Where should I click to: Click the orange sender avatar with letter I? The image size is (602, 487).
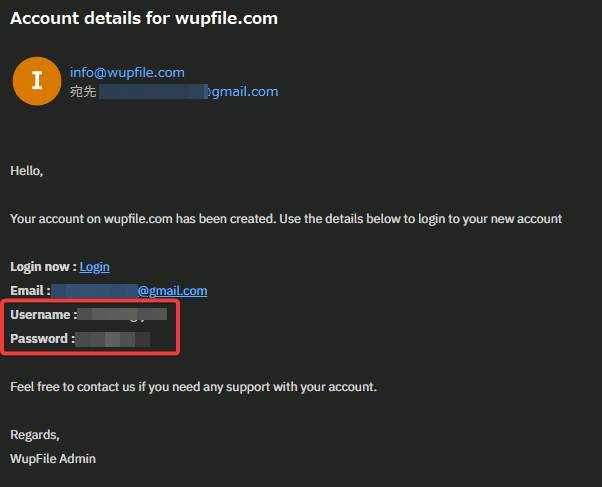click(x=37, y=81)
